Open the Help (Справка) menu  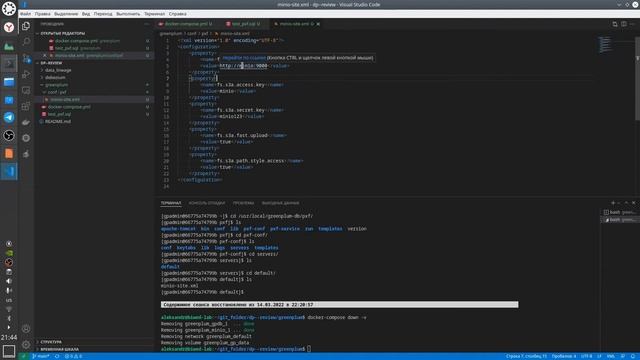click(x=177, y=14)
